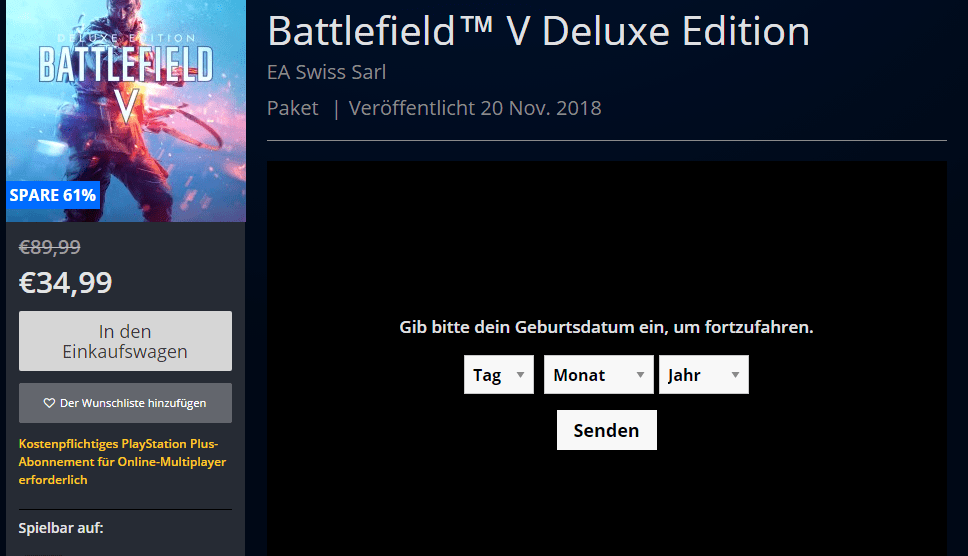The width and height of the screenshot is (968, 556).
Task: Click the PlayStation Plus subscription notice
Action: (122, 462)
